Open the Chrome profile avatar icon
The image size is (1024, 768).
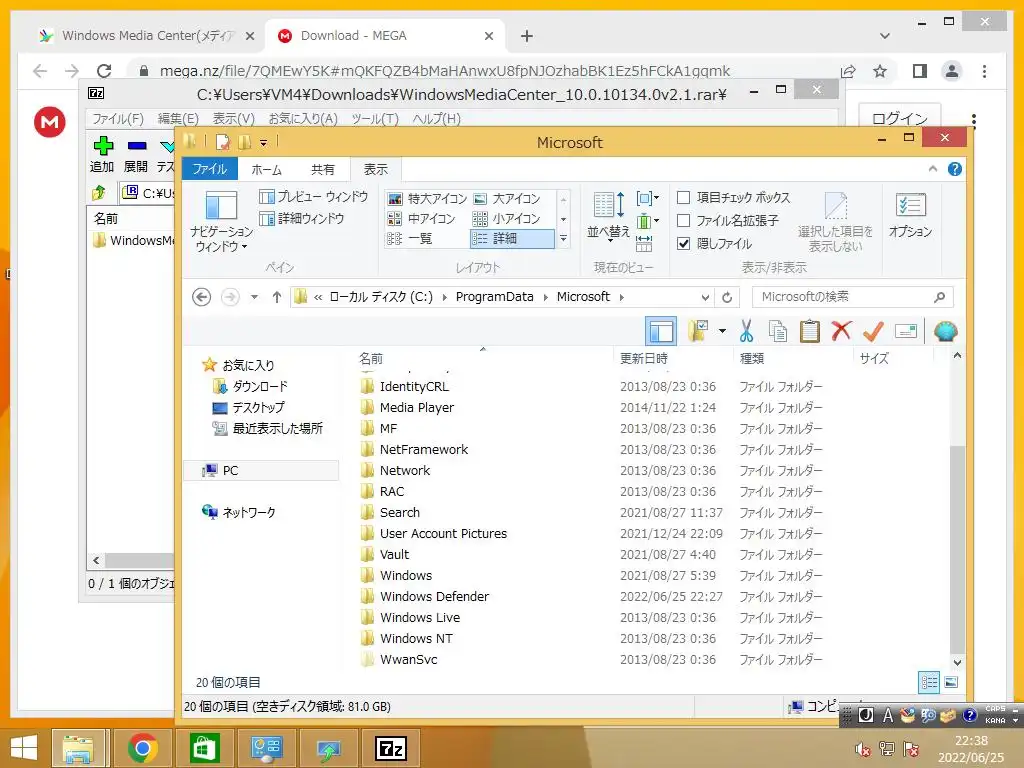click(x=952, y=71)
